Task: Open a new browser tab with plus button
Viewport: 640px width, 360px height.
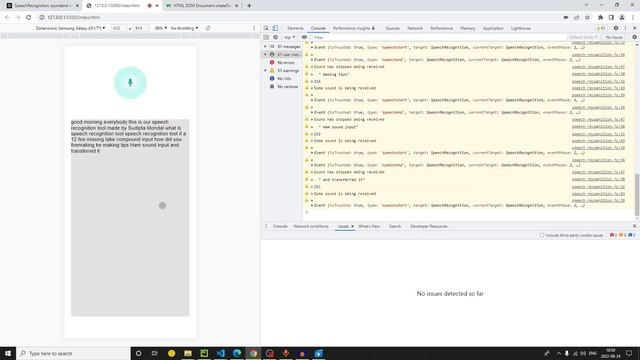Action: coord(249,6)
